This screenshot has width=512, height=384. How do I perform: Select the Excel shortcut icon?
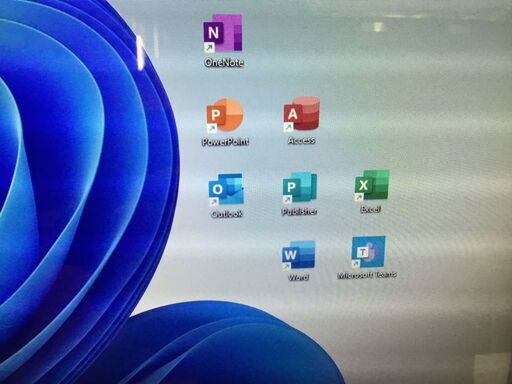(372, 186)
